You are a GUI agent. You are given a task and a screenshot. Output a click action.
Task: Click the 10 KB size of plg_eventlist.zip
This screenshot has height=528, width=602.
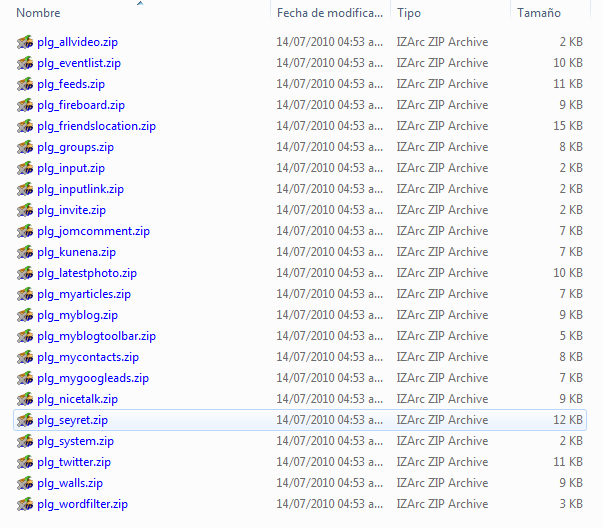[x=568, y=63]
